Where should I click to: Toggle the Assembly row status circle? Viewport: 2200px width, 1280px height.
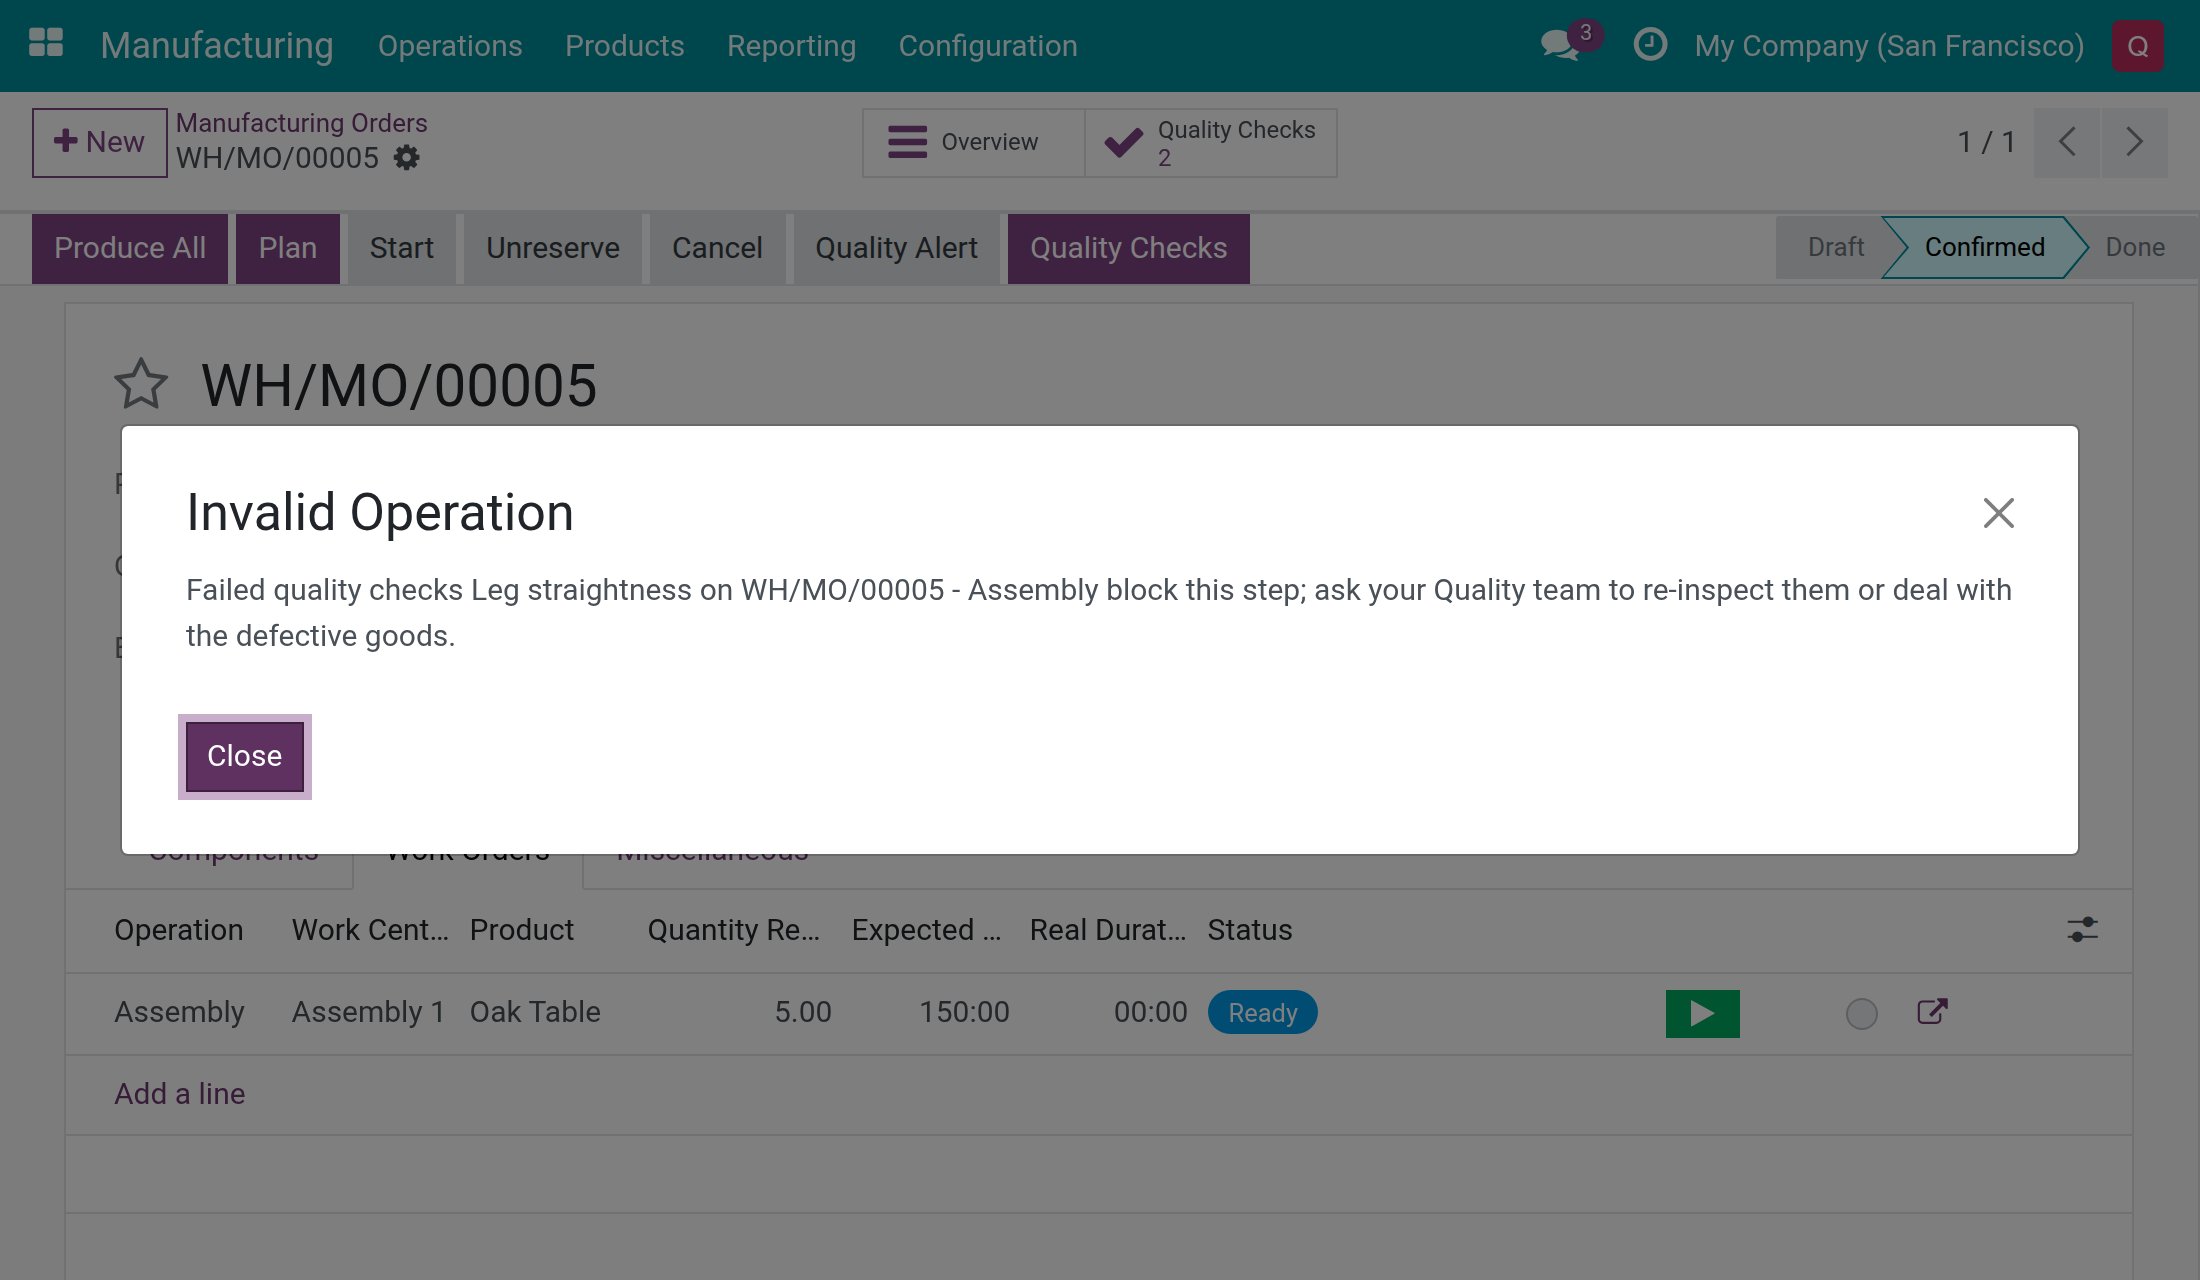click(1861, 1013)
